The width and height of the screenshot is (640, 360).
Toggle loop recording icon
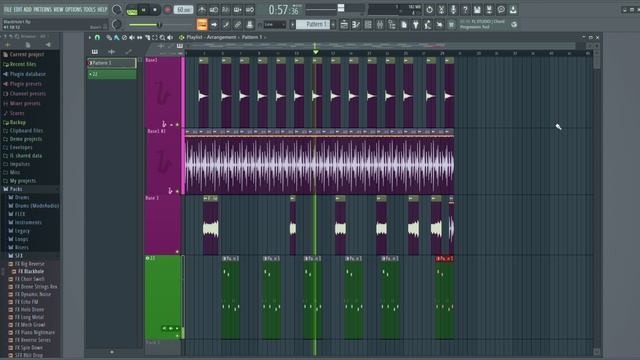pyautogui.click(x=250, y=9)
